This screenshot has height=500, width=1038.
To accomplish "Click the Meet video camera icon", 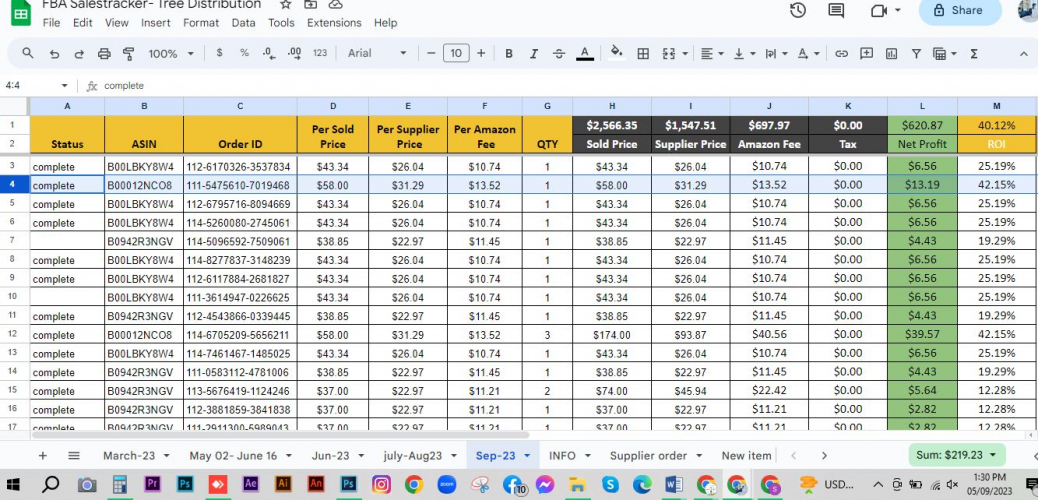I will (x=878, y=10).
